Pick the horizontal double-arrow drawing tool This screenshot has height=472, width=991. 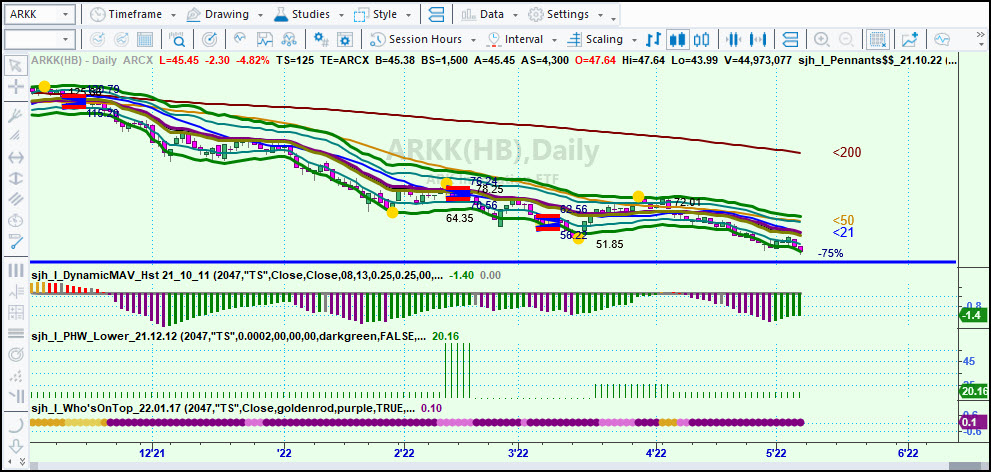coord(16,157)
